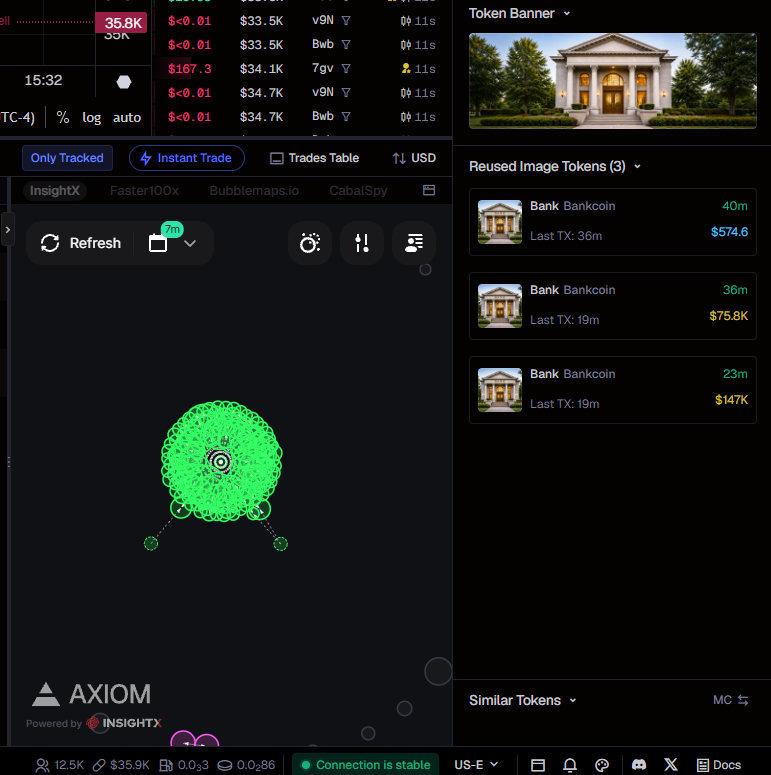771x775 pixels.
Task: Open the bubble map filter sliders
Action: [x=362, y=243]
